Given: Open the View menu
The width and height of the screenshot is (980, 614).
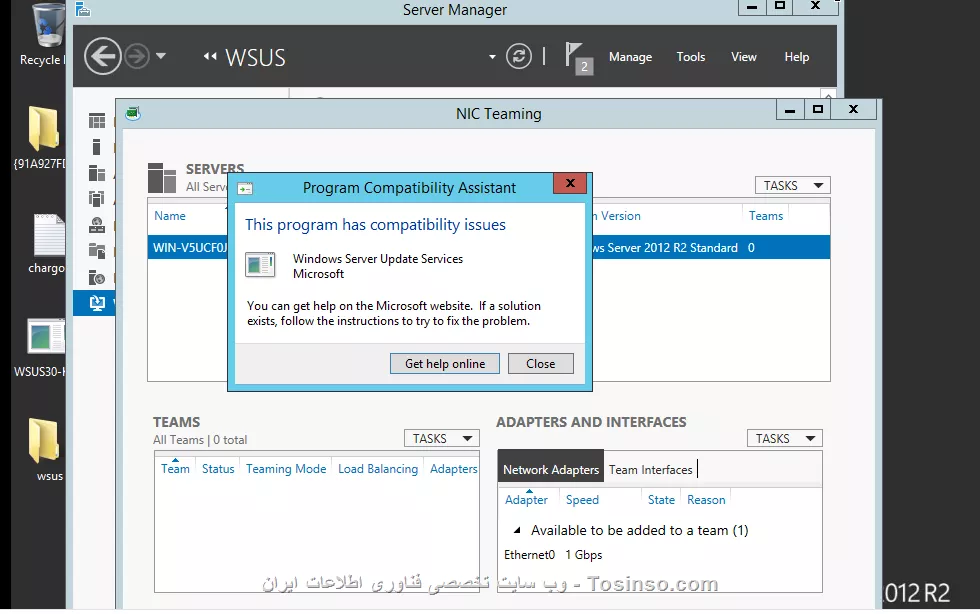Looking at the screenshot, I should [744, 57].
